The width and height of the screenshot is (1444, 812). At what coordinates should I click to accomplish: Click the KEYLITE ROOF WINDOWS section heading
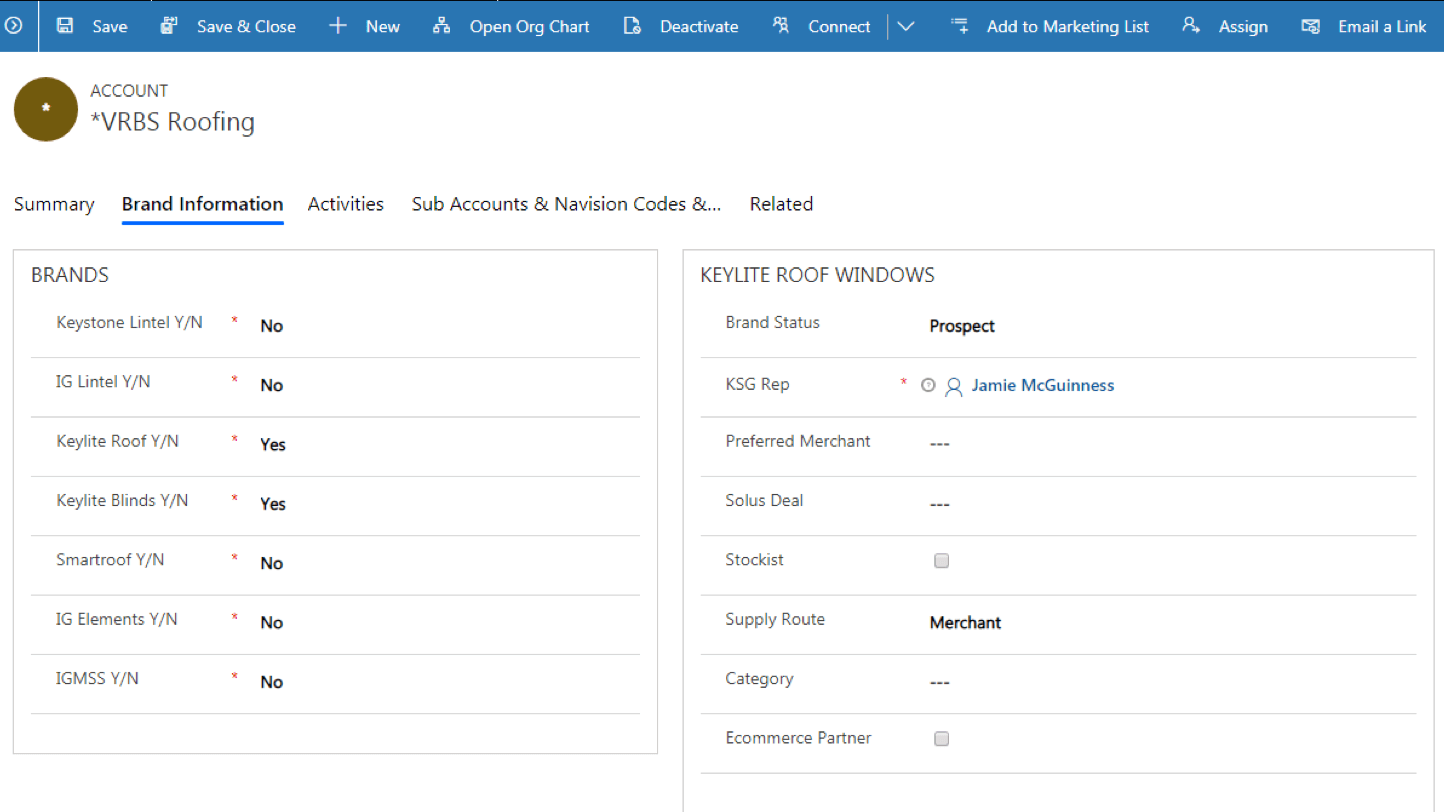[818, 275]
